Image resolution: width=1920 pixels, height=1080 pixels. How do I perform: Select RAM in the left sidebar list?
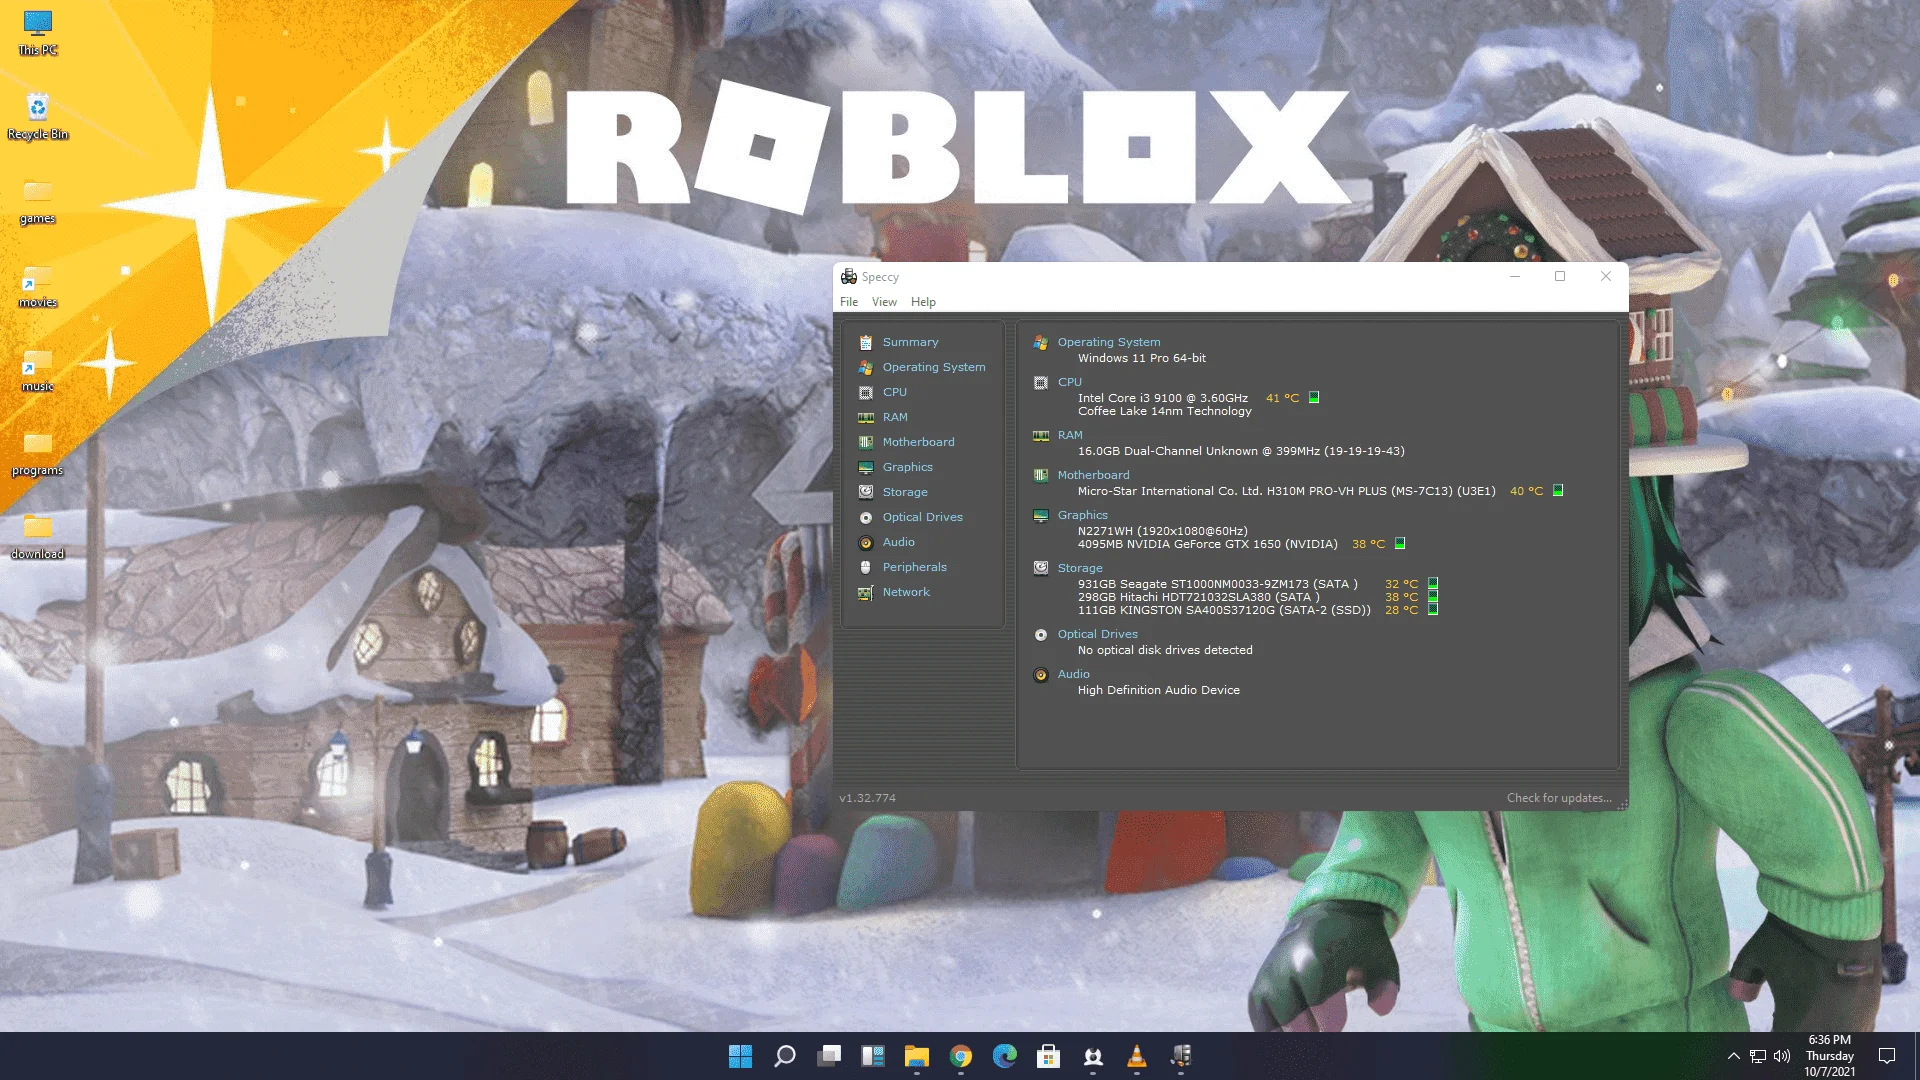pyautogui.click(x=895, y=417)
